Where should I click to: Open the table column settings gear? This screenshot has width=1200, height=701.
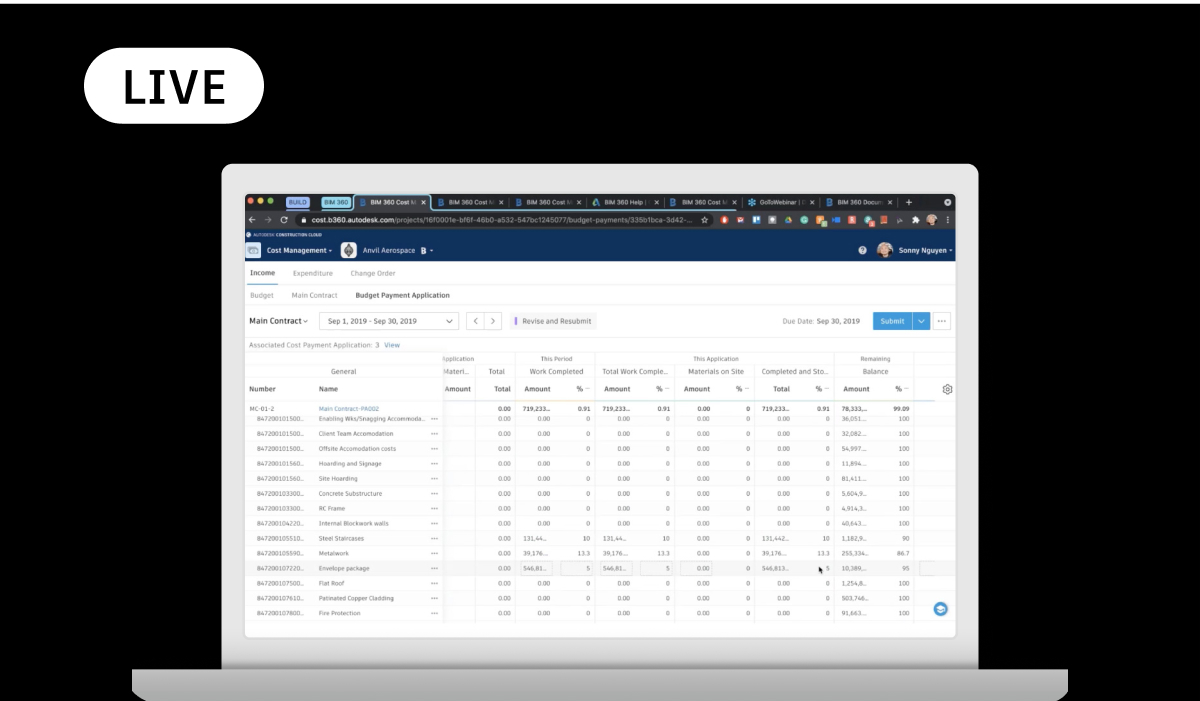[947, 389]
